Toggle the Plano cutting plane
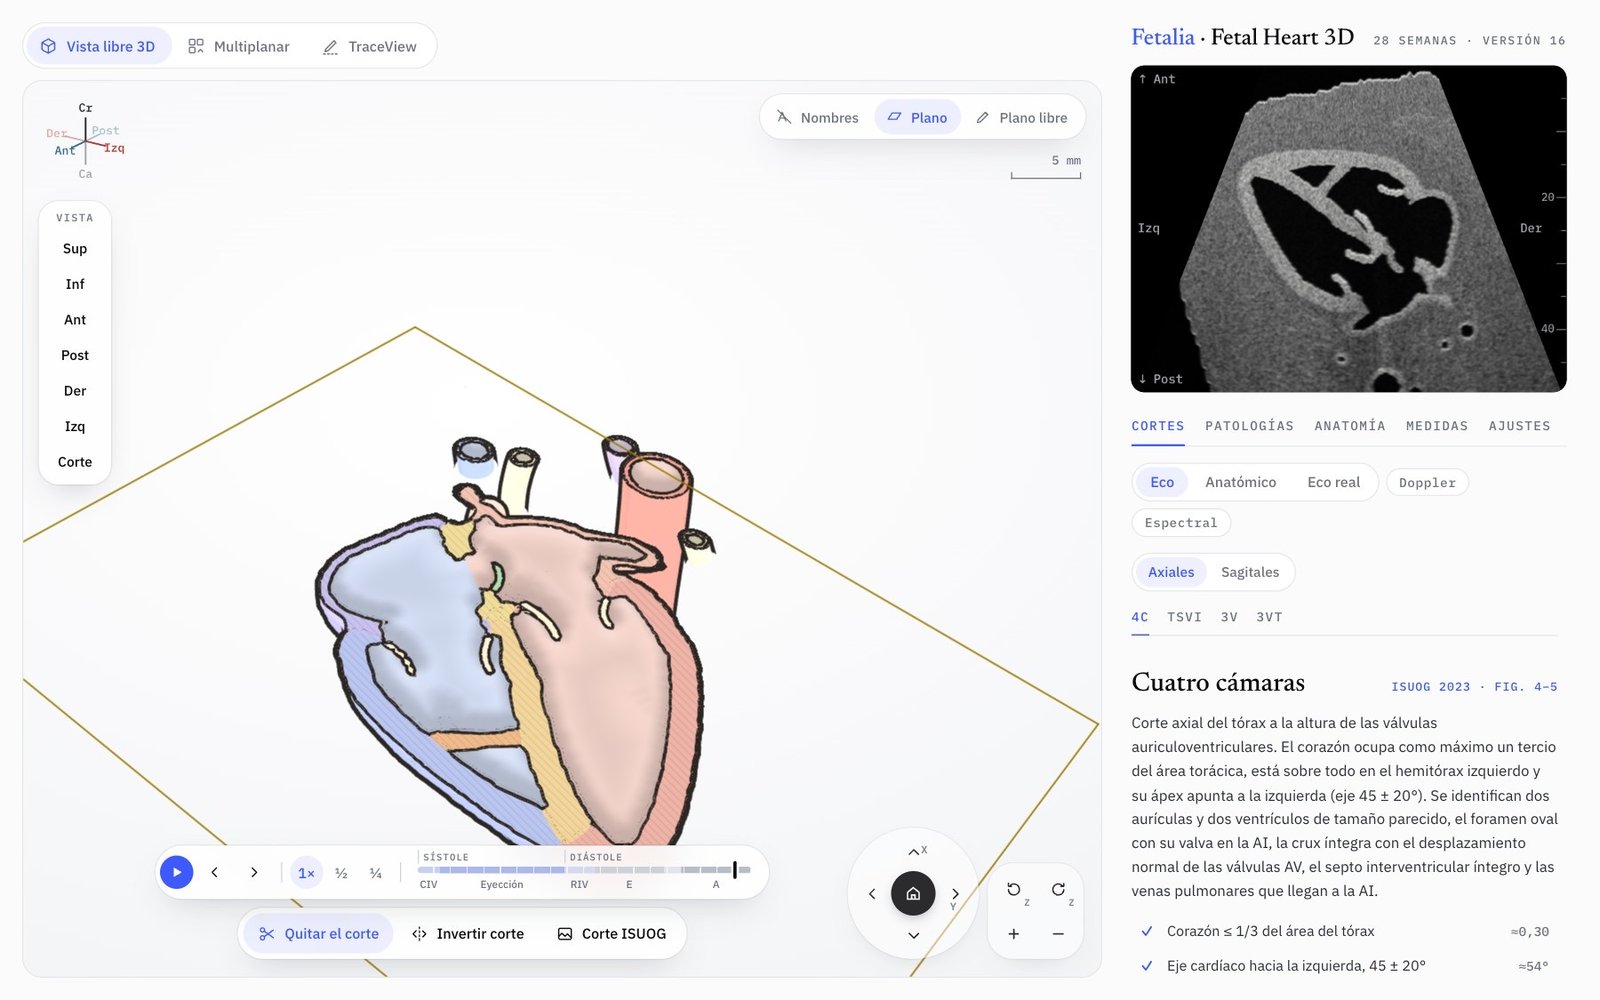 click(x=917, y=117)
